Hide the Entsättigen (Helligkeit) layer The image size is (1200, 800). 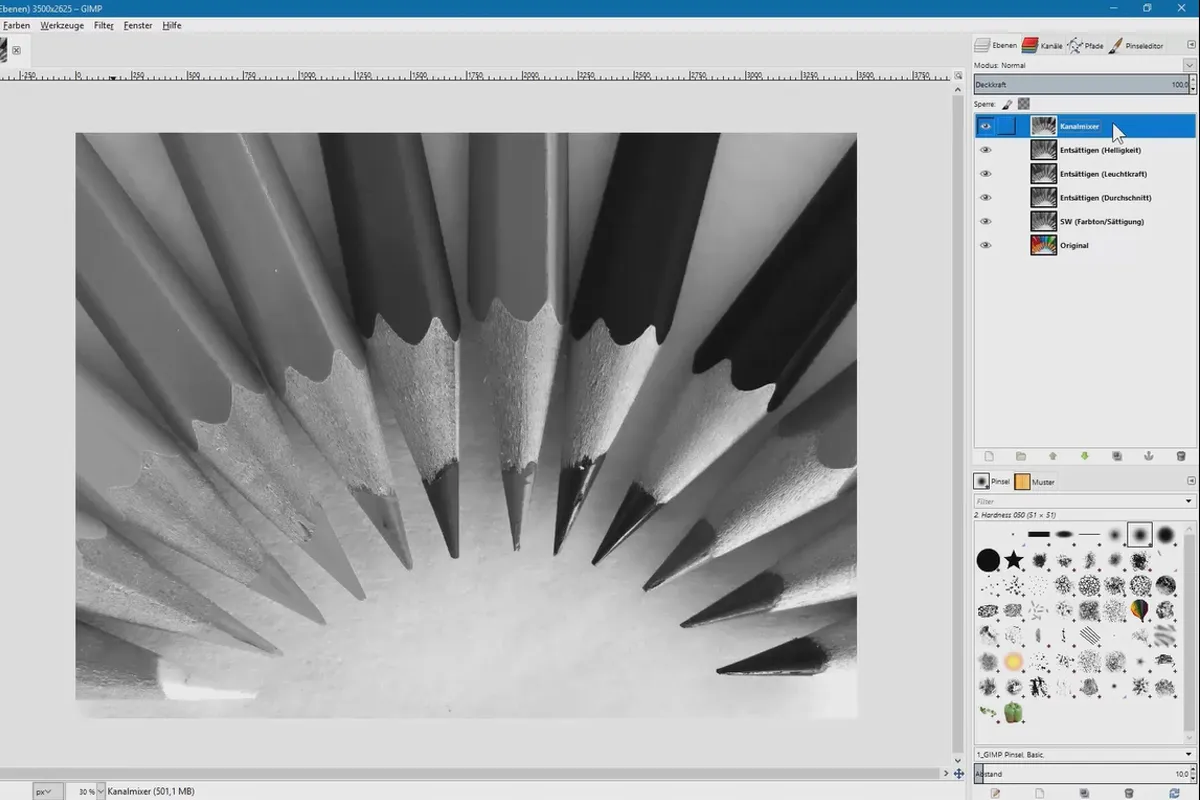click(986, 150)
